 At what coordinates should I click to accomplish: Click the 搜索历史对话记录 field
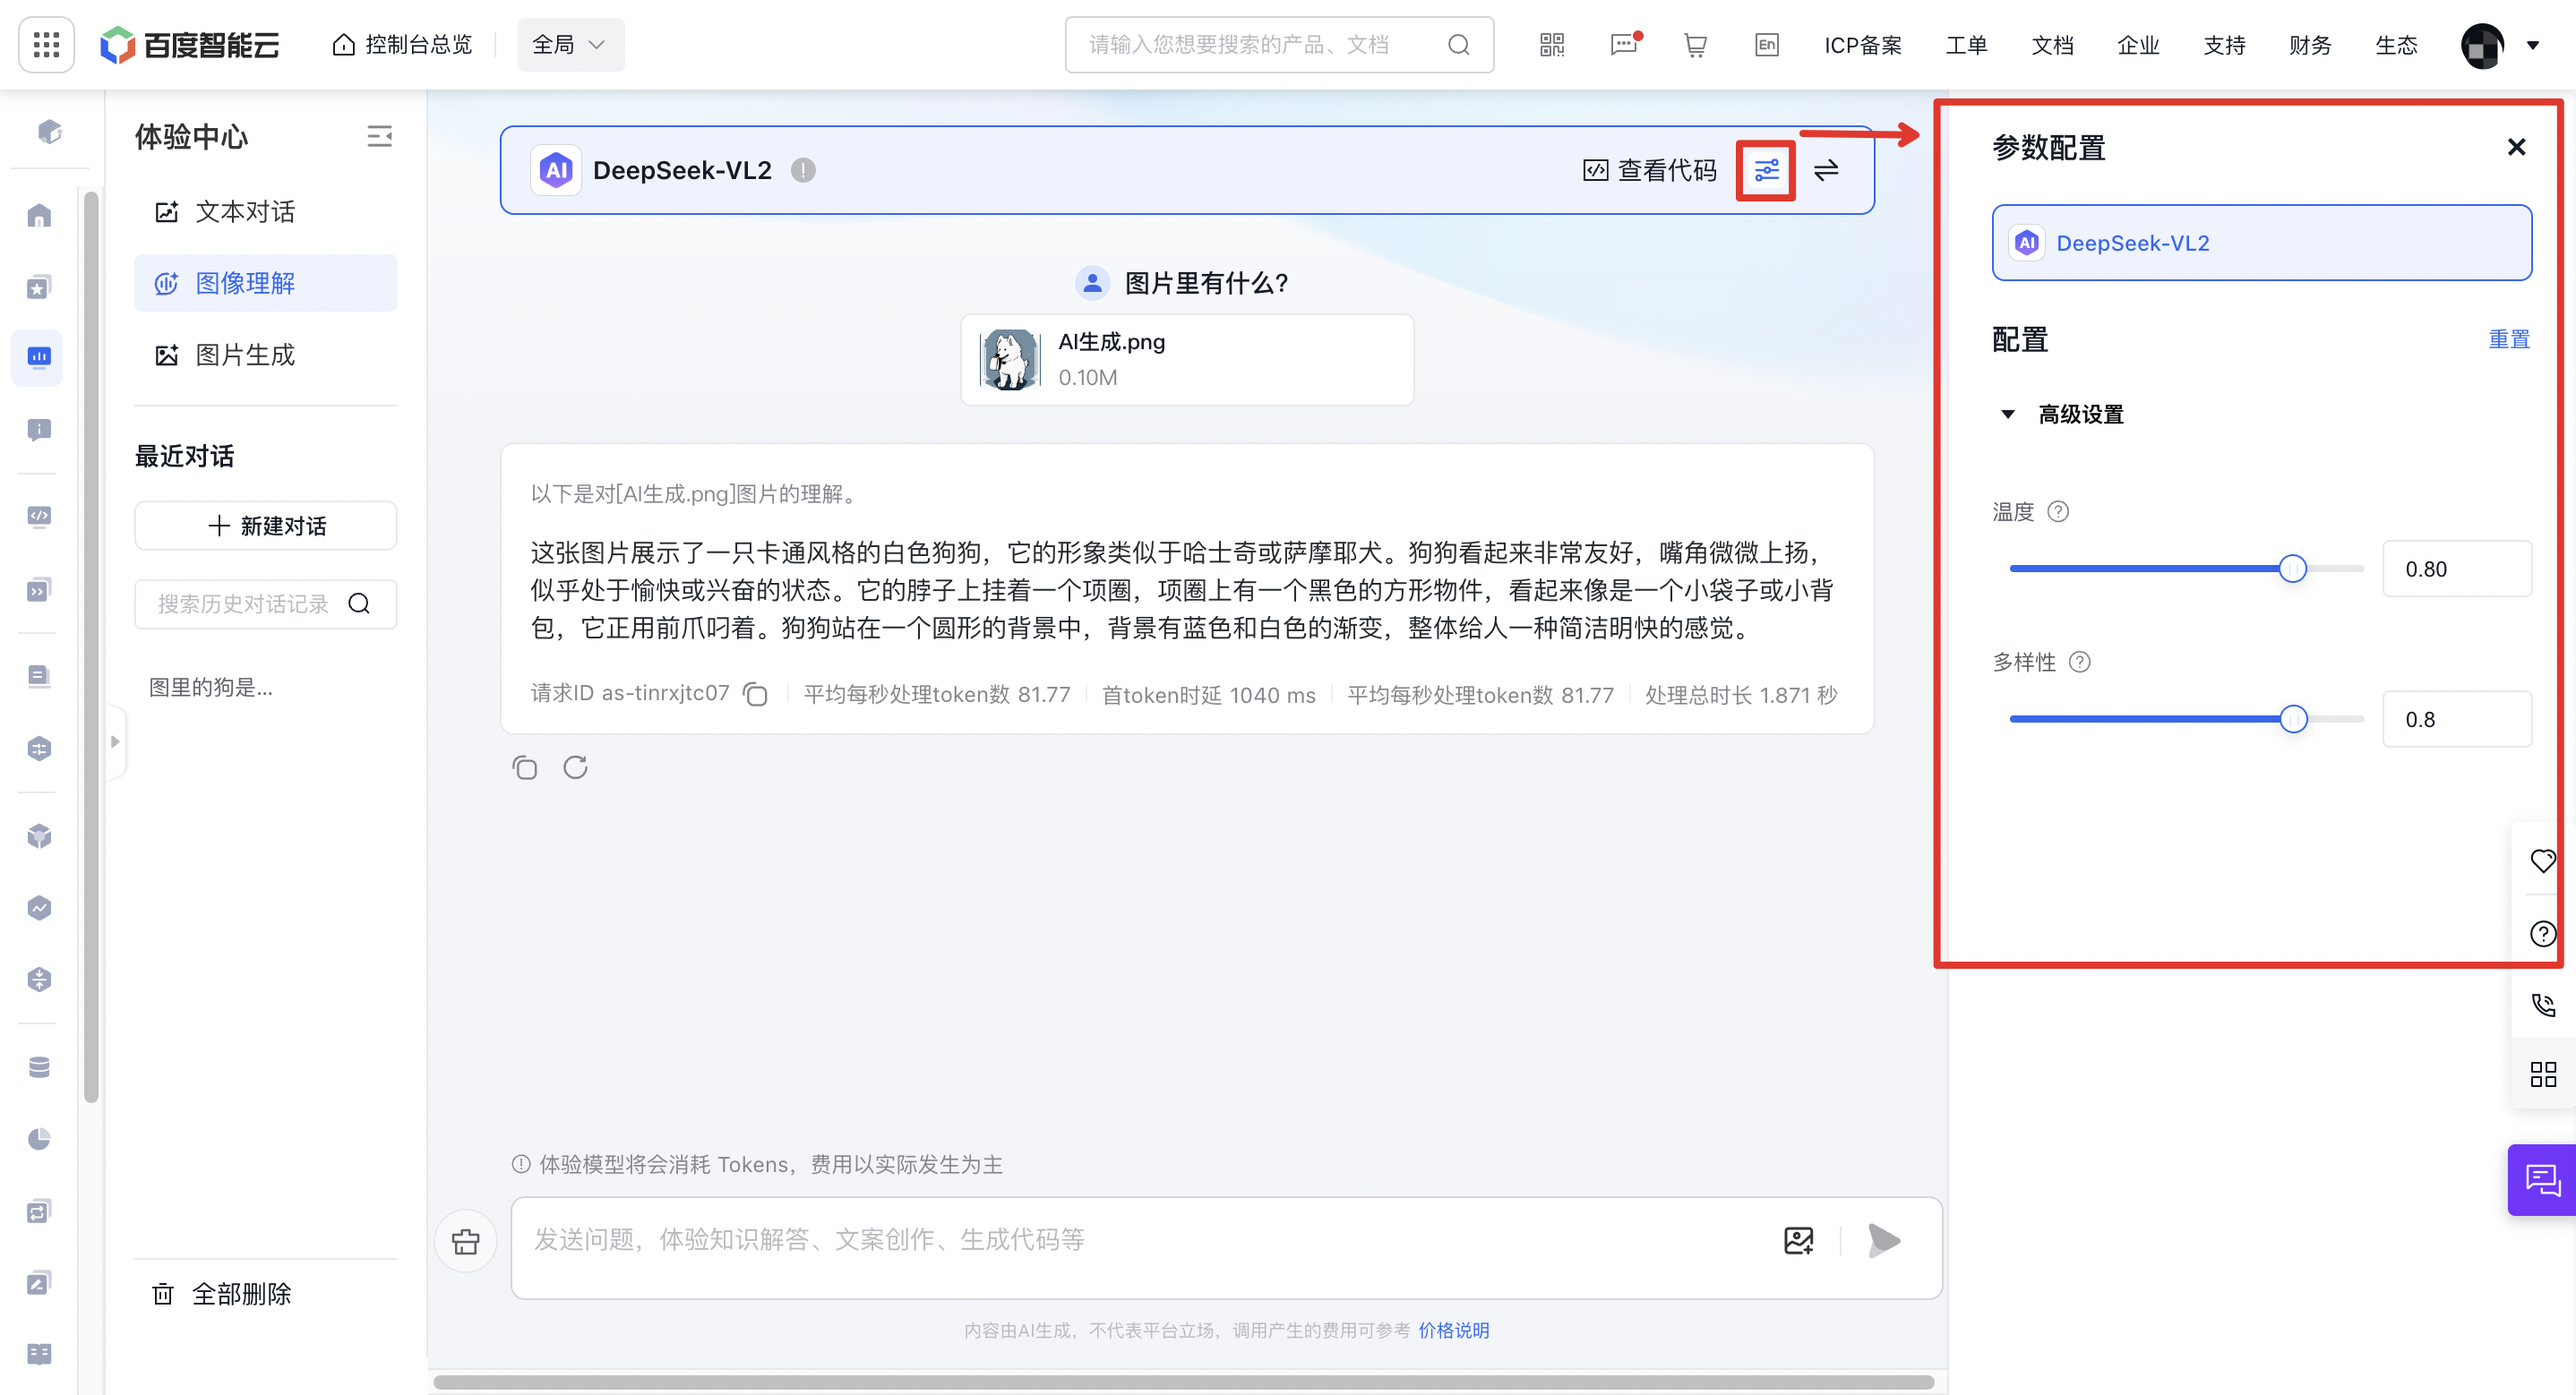pos(266,603)
